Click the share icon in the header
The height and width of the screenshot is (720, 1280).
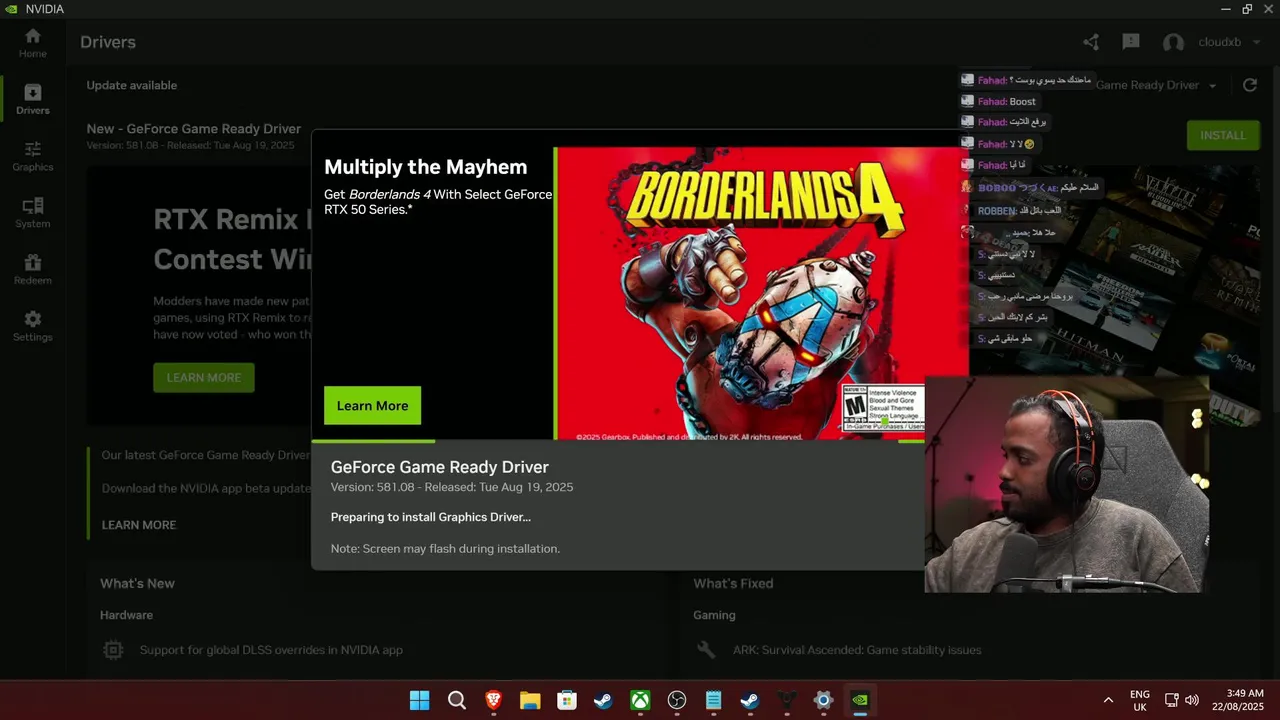(1091, 42)
